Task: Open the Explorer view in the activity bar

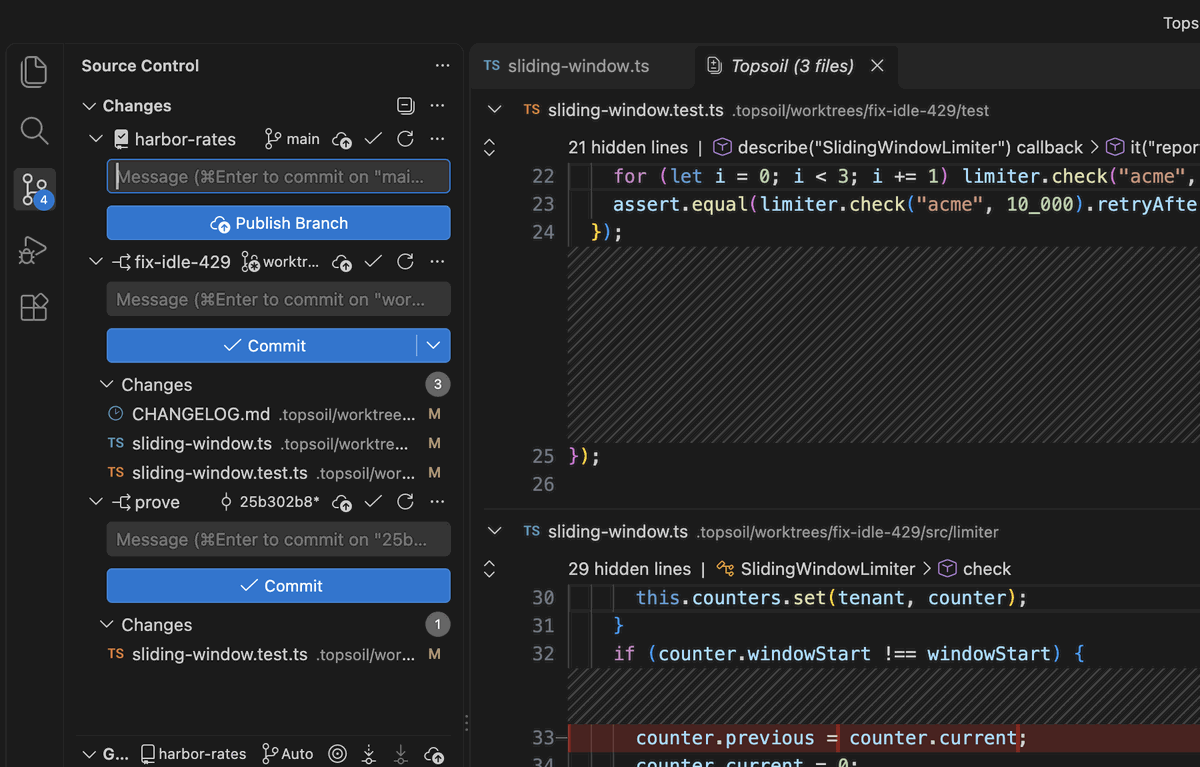Action: pyautogui.click(x=34, y=71)
